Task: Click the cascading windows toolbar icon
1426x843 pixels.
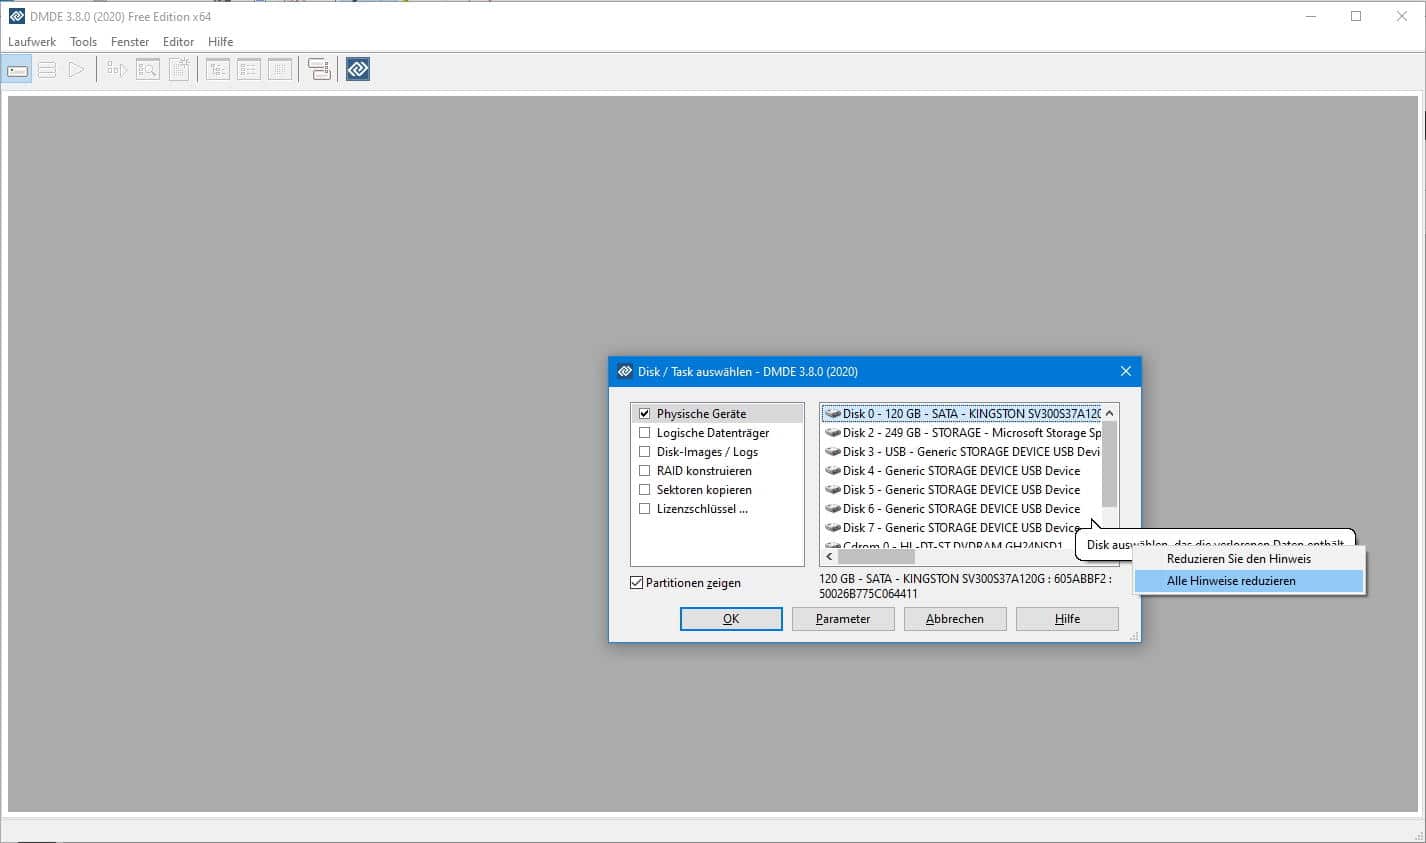Action: [319, 69]
